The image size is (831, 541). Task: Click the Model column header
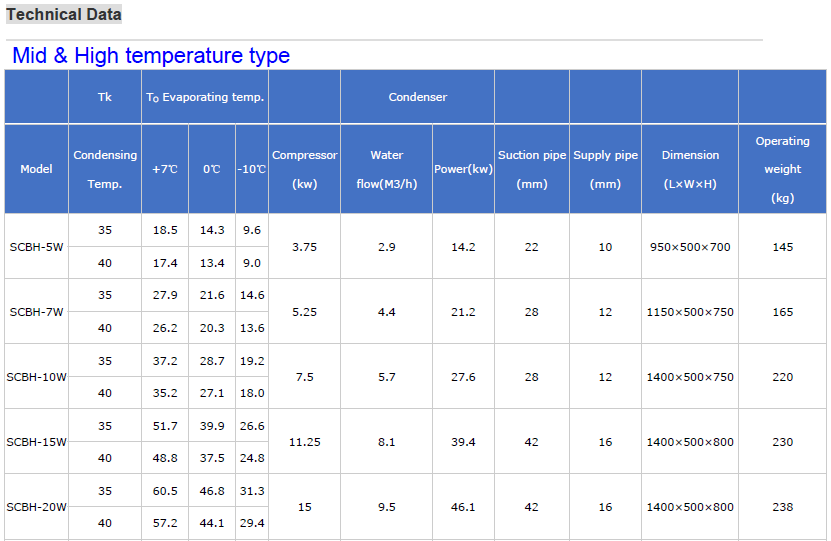click(37, 169)
